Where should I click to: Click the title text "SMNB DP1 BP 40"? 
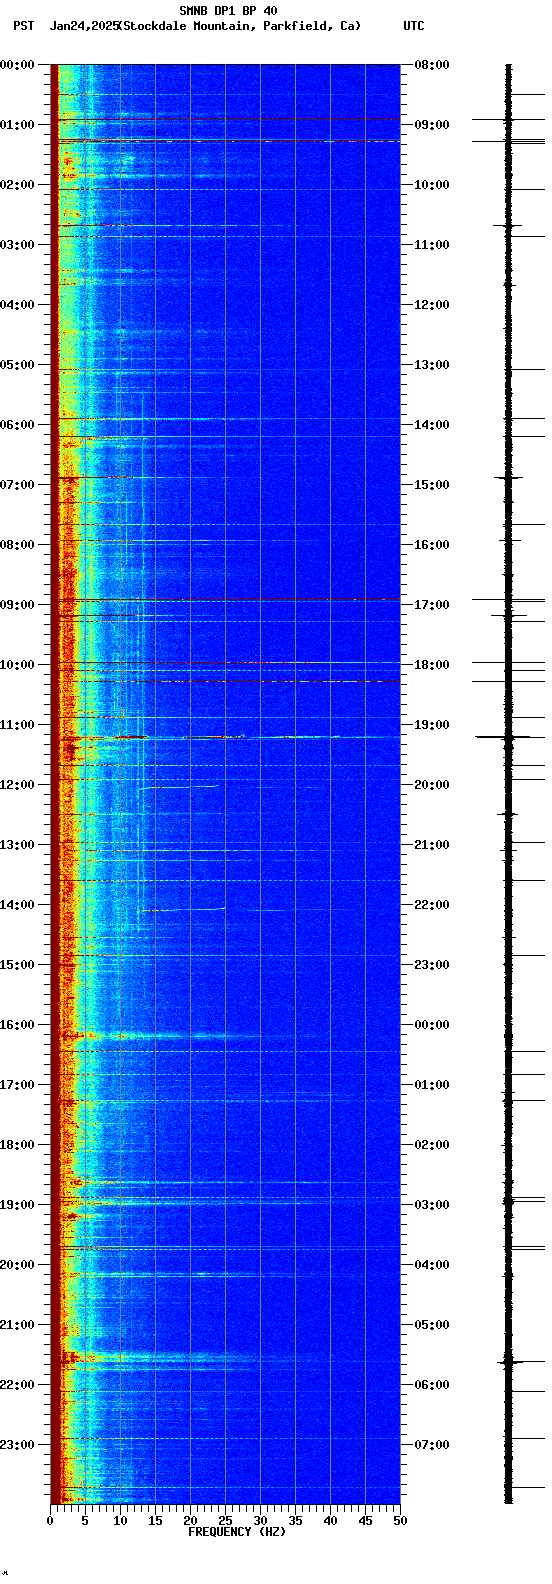click(228, 11)
